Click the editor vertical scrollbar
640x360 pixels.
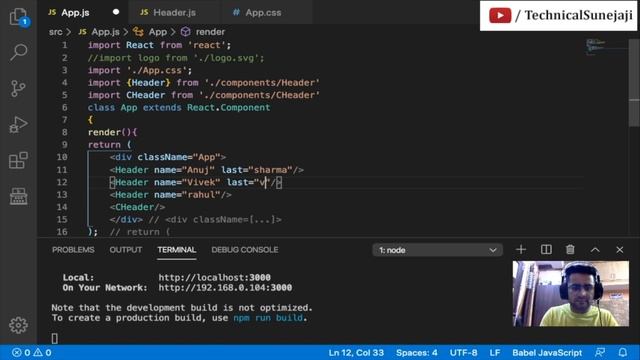point(634,84)
